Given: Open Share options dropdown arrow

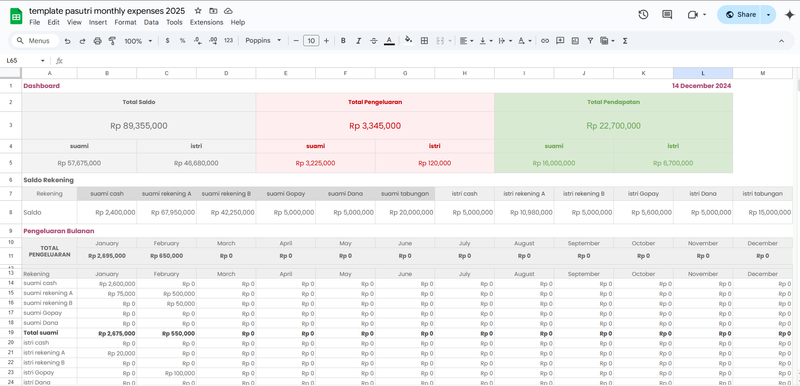Looking at the screenshot, I should pos(768,15).
